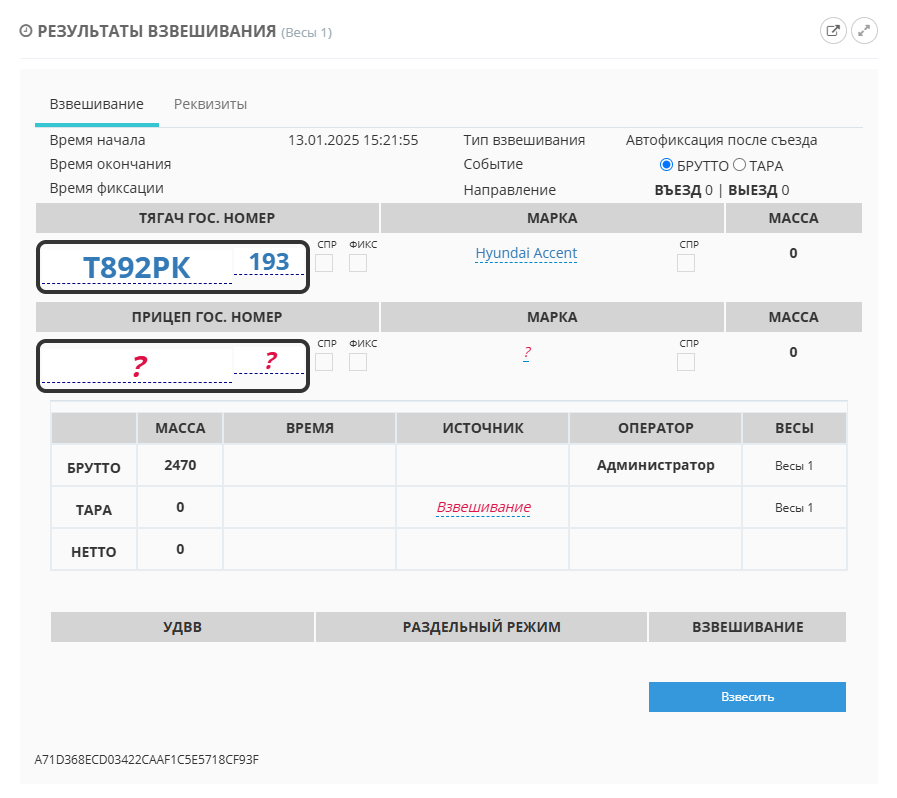
Task: Toggle the trailer plate СПР checkbox
Action: (x=324, y=362)
